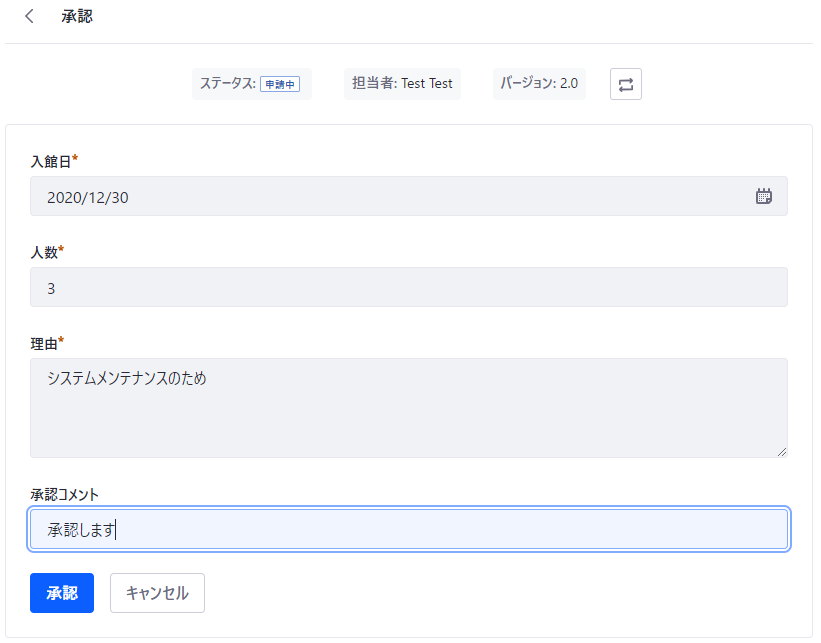821x643 pixels.
Task: Click the 人数 field label
Action: [x=44, y=252]
